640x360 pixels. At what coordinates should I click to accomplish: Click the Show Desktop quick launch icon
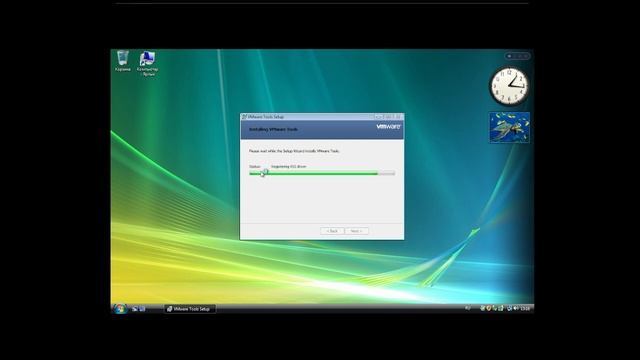click(x=135, y=309)
